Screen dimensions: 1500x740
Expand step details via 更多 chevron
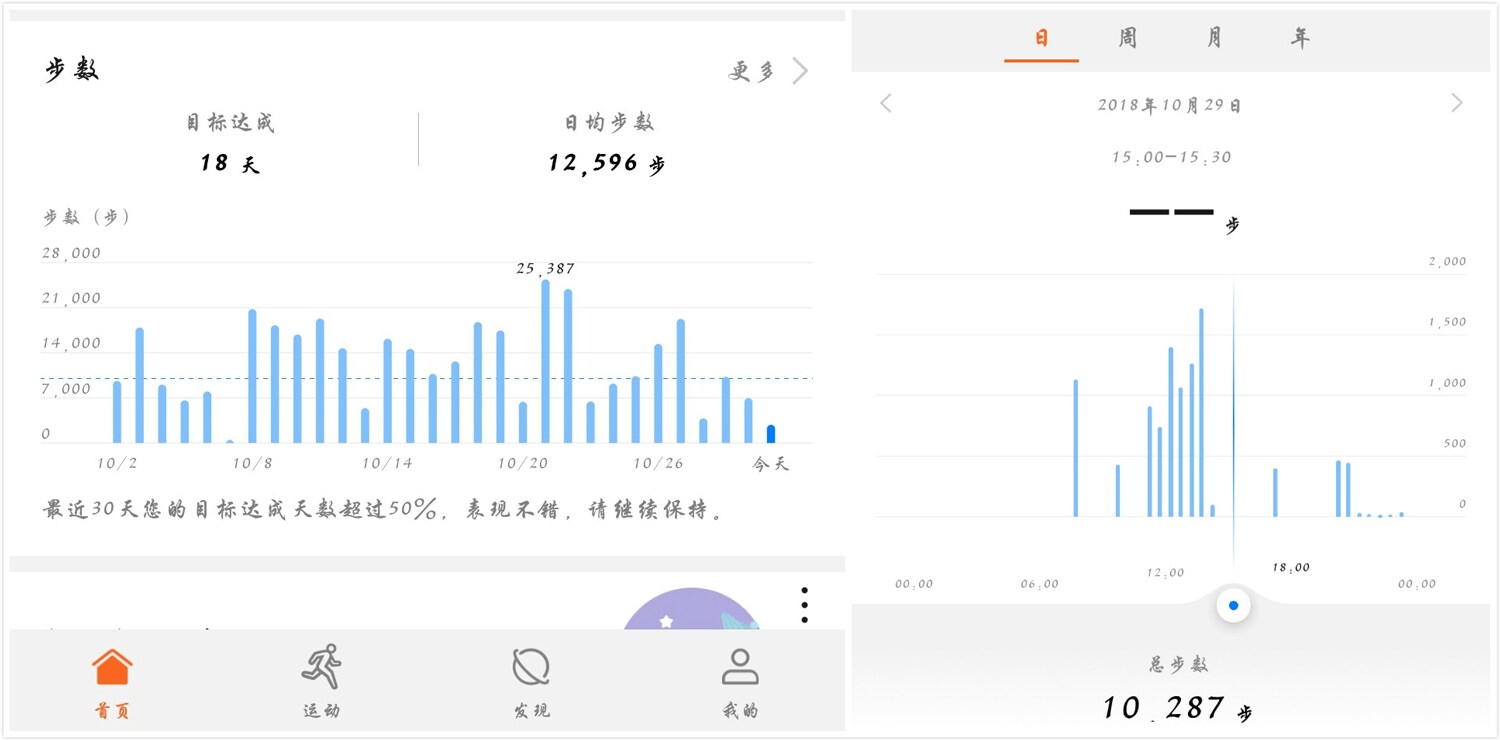800,71
